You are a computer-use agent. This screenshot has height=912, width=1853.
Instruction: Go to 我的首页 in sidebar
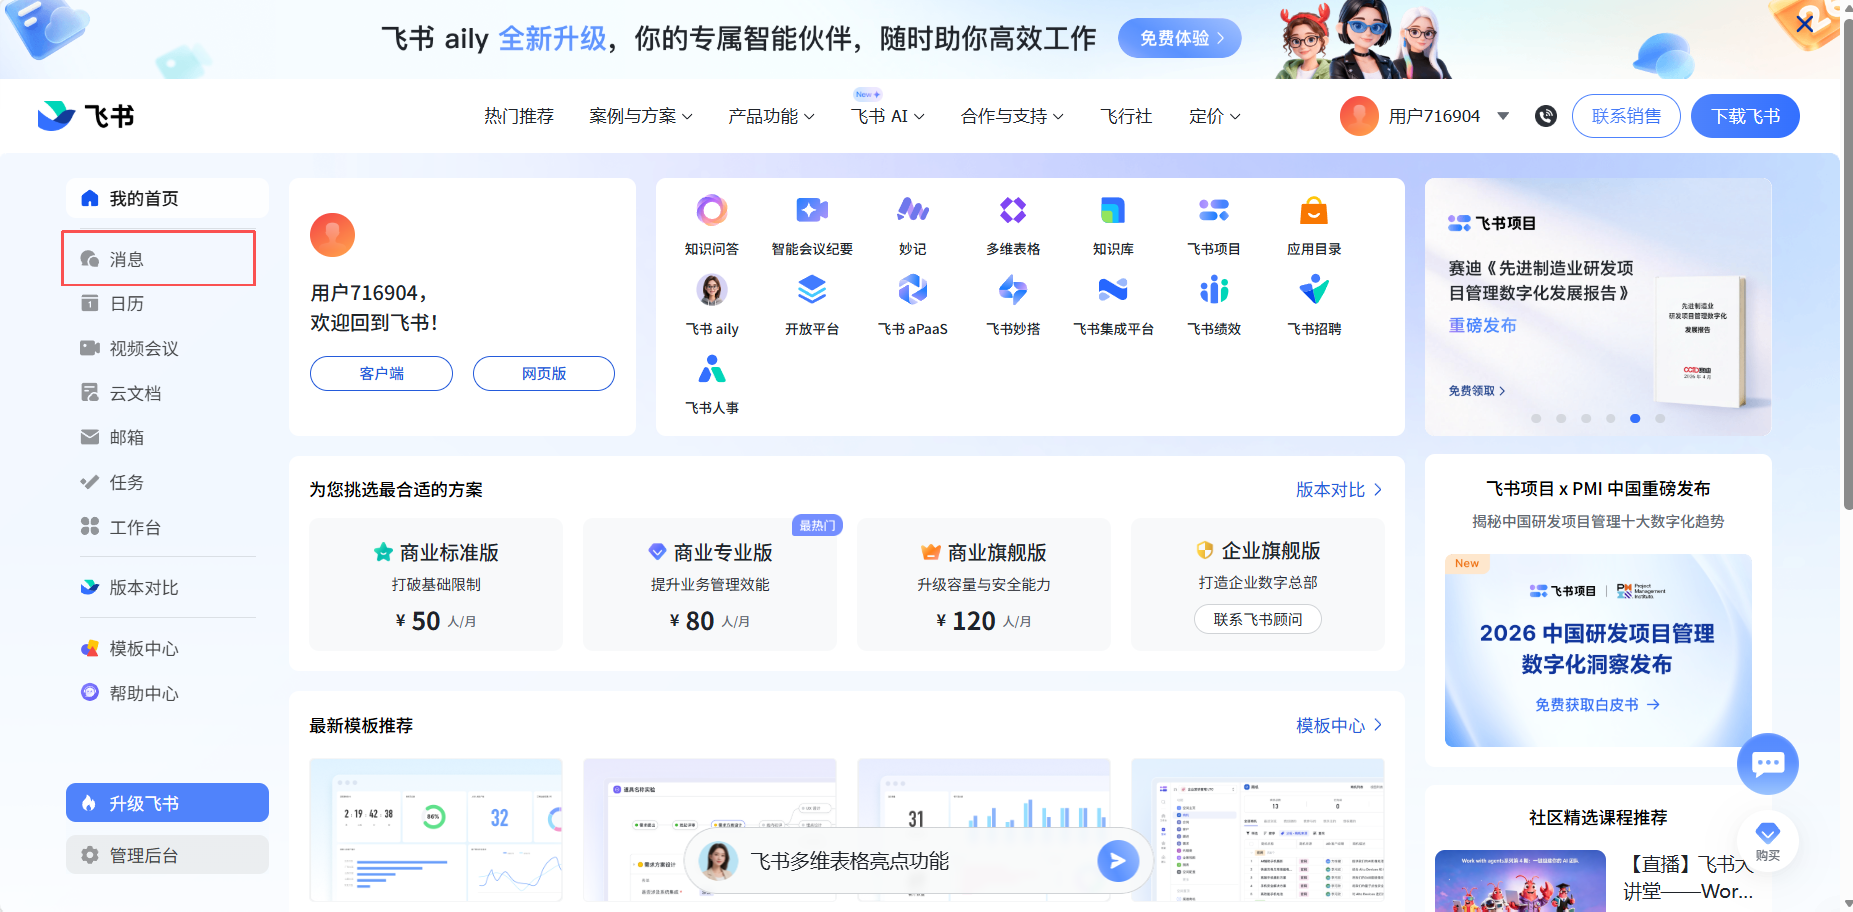click(x=167, y=198)
